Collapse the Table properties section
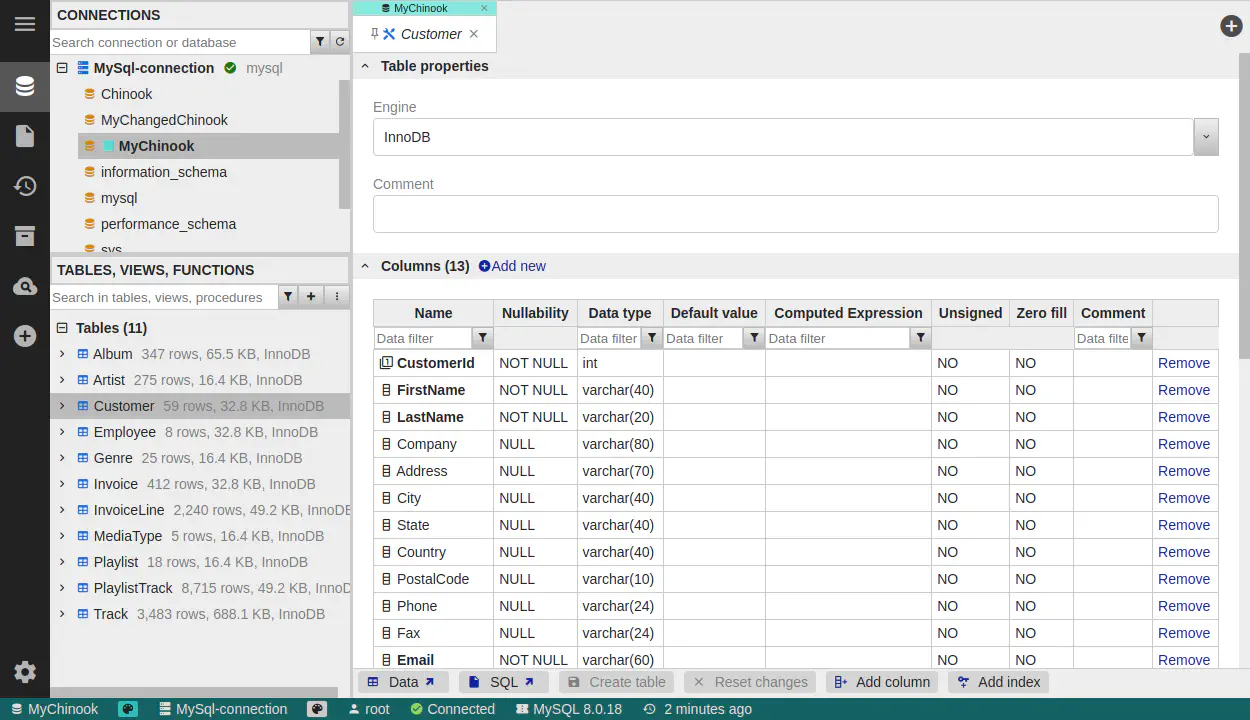 click(365, 66)
